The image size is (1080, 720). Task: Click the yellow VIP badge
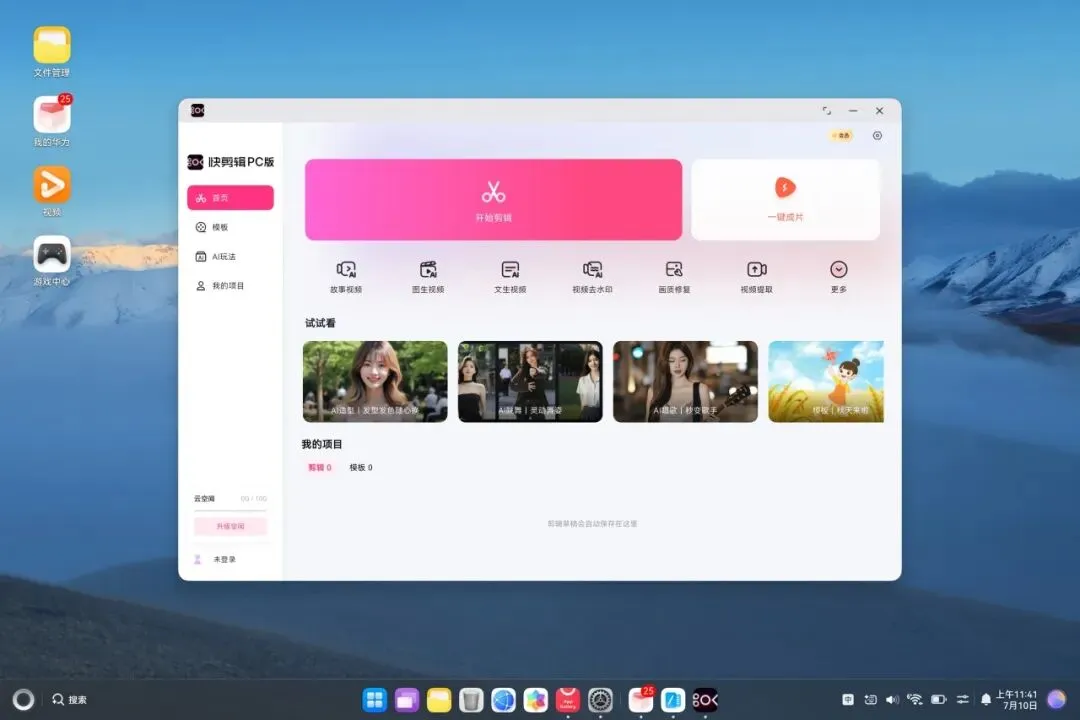coord(841,136)
